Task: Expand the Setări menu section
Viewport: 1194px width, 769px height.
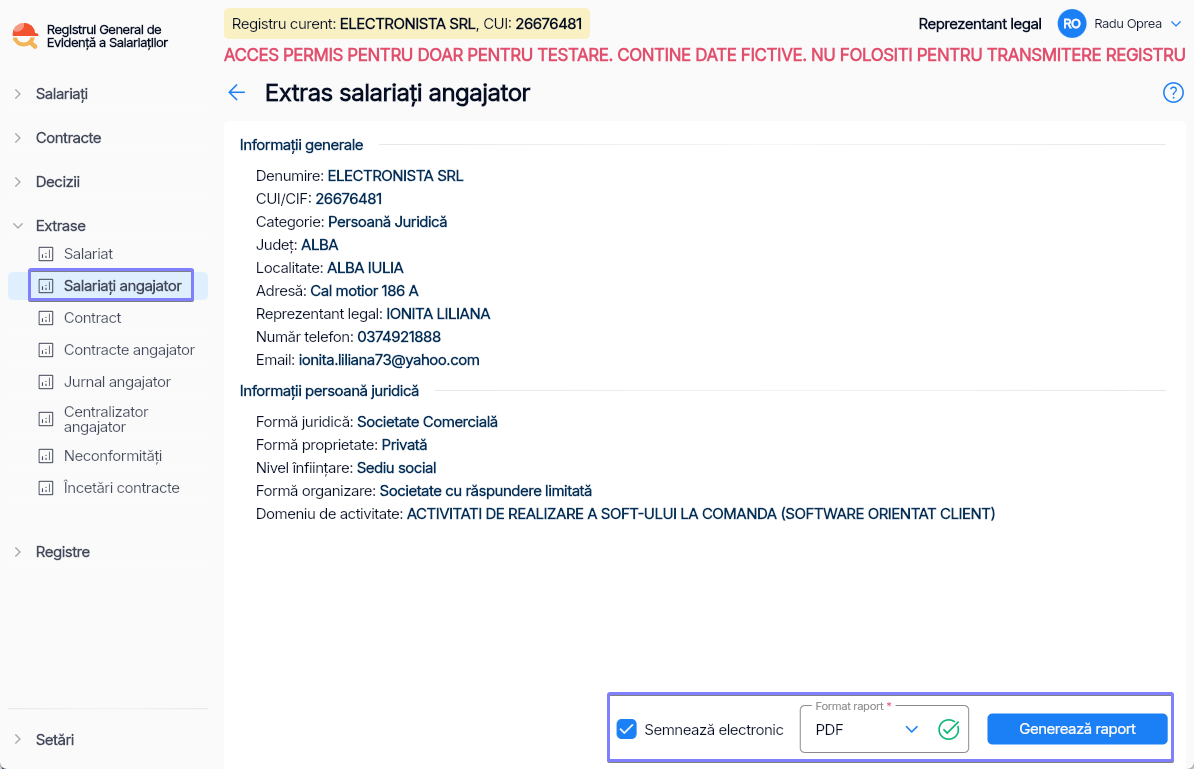Action: click(18, 739)
